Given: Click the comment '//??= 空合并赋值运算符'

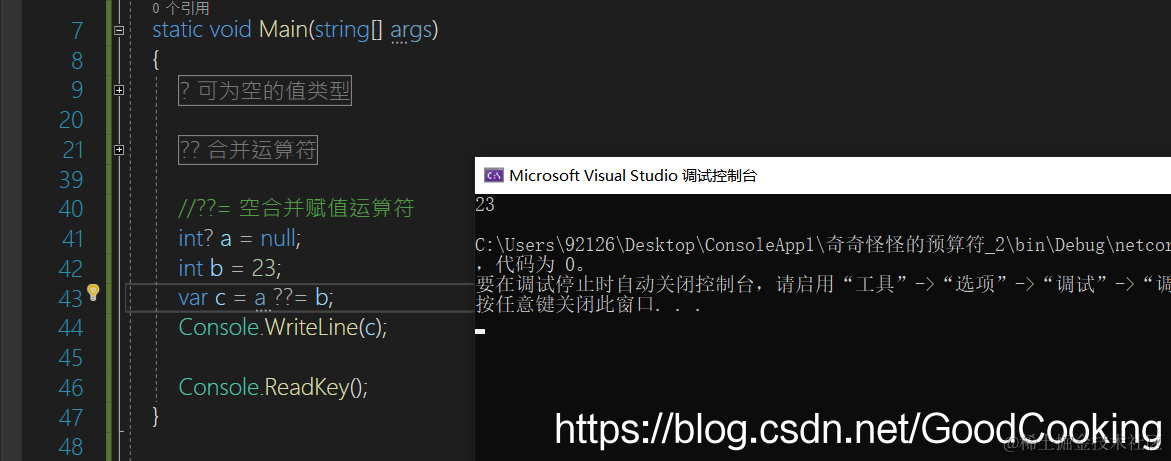Looking at the screenshot, I should (296, 208).
